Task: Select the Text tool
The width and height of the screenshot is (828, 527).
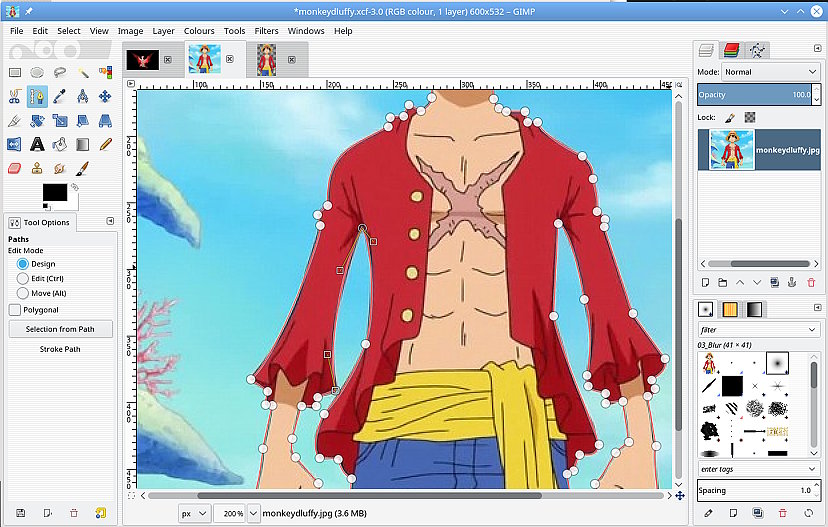Action: (x=37, y=144)
